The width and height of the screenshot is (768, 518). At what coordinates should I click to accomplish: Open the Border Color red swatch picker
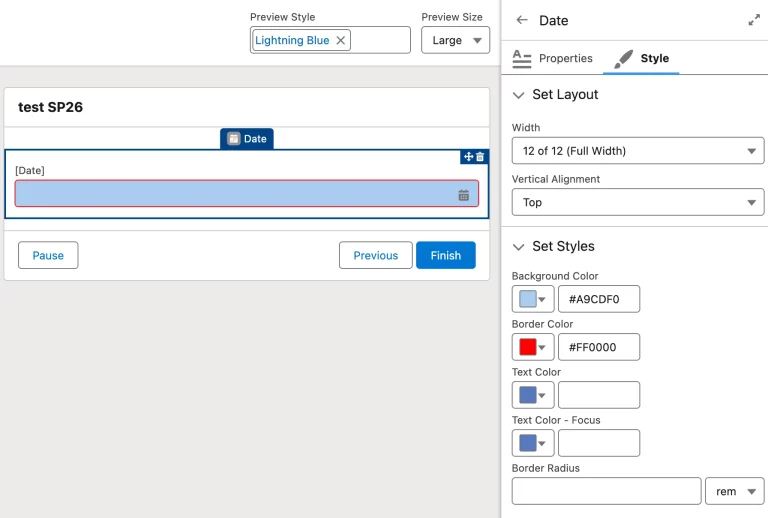pos(534,347)
